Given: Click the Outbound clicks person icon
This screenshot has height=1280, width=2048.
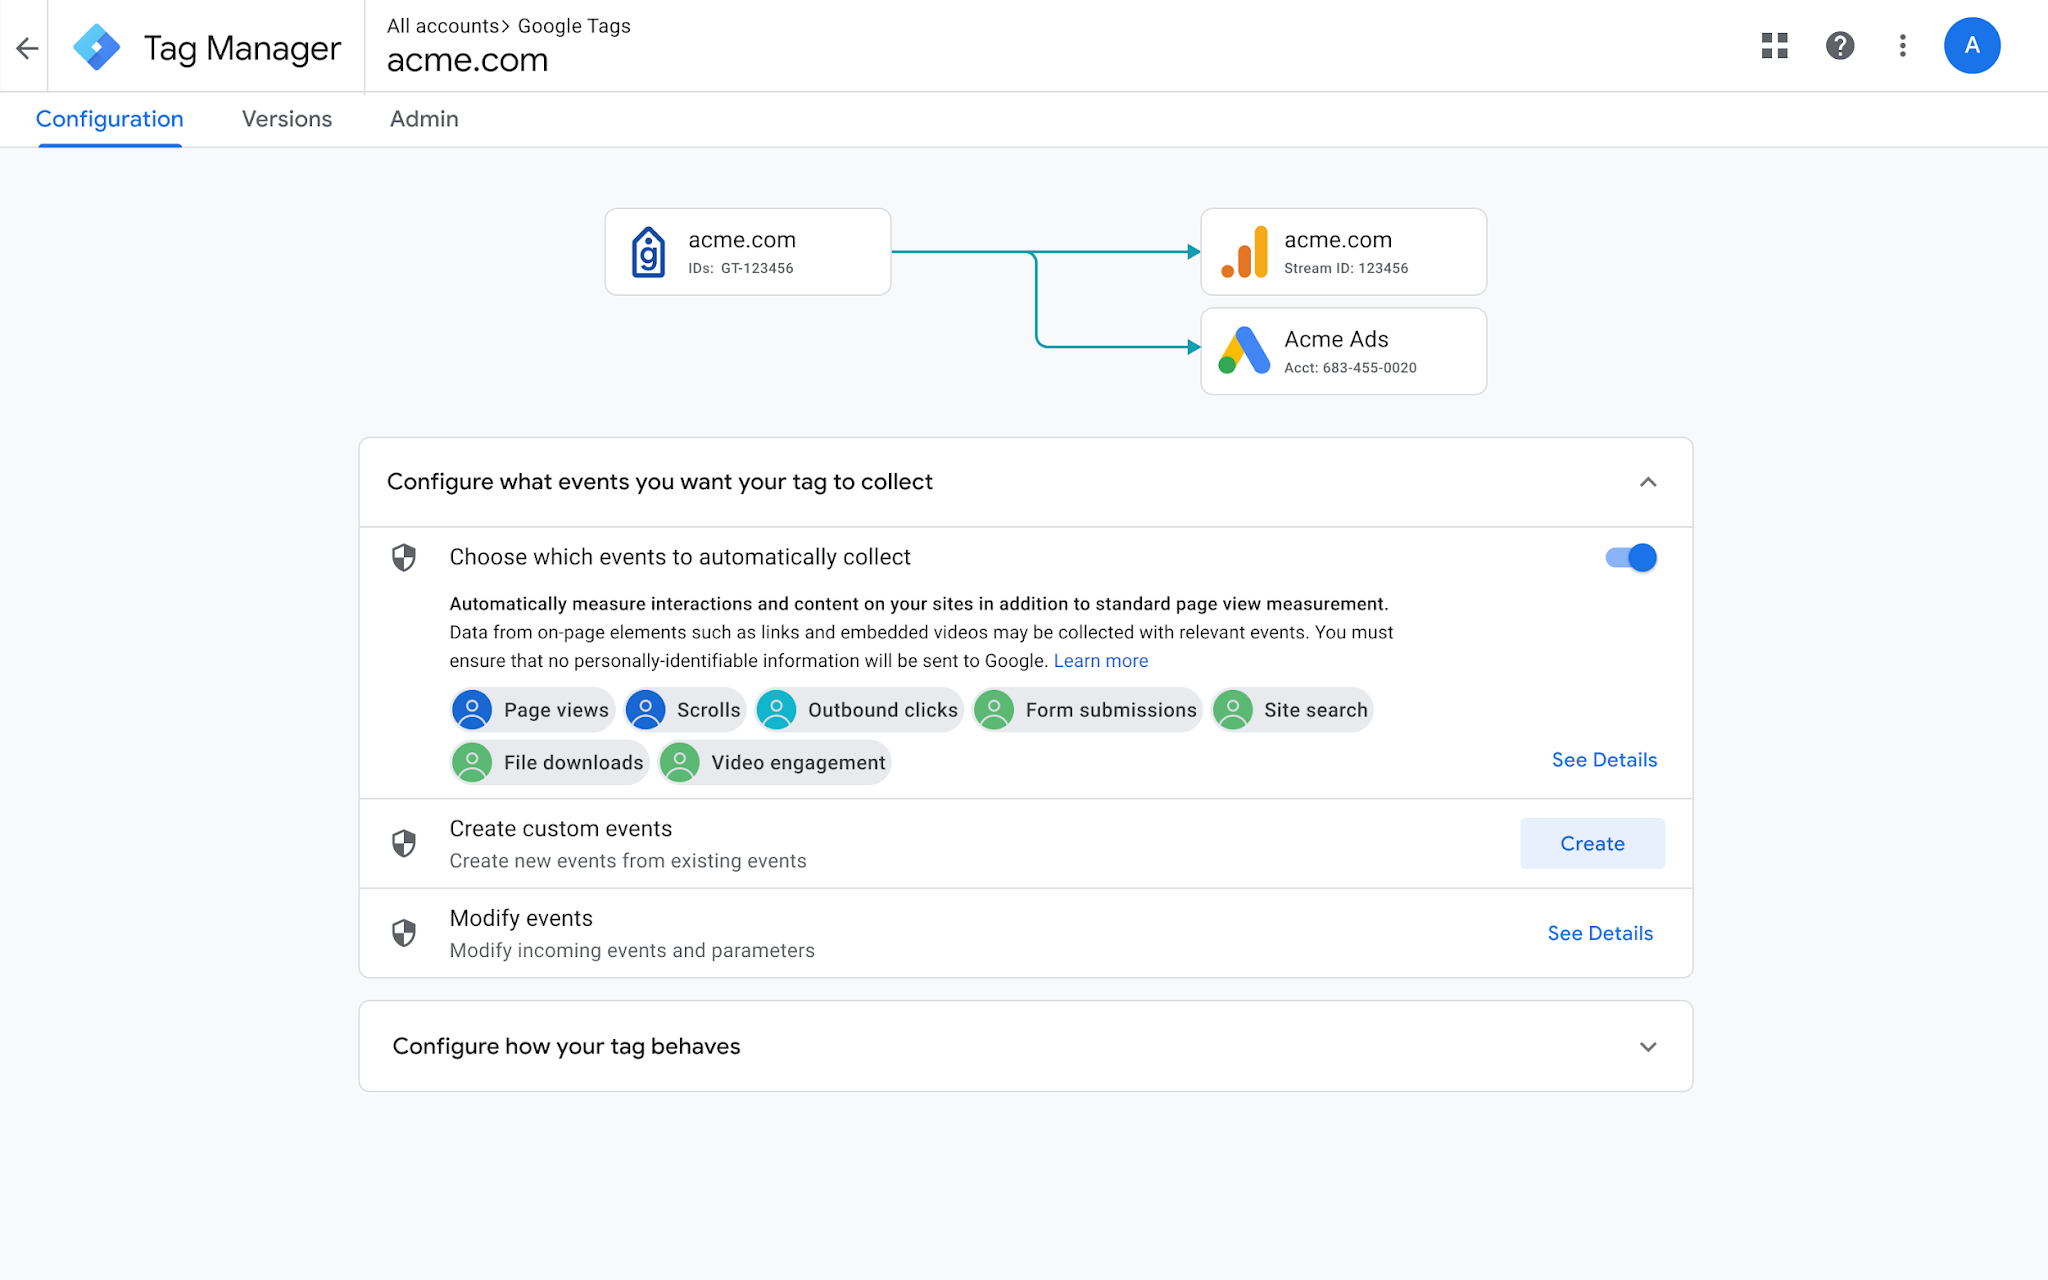Looking at the screenshot, I should 776,710.
